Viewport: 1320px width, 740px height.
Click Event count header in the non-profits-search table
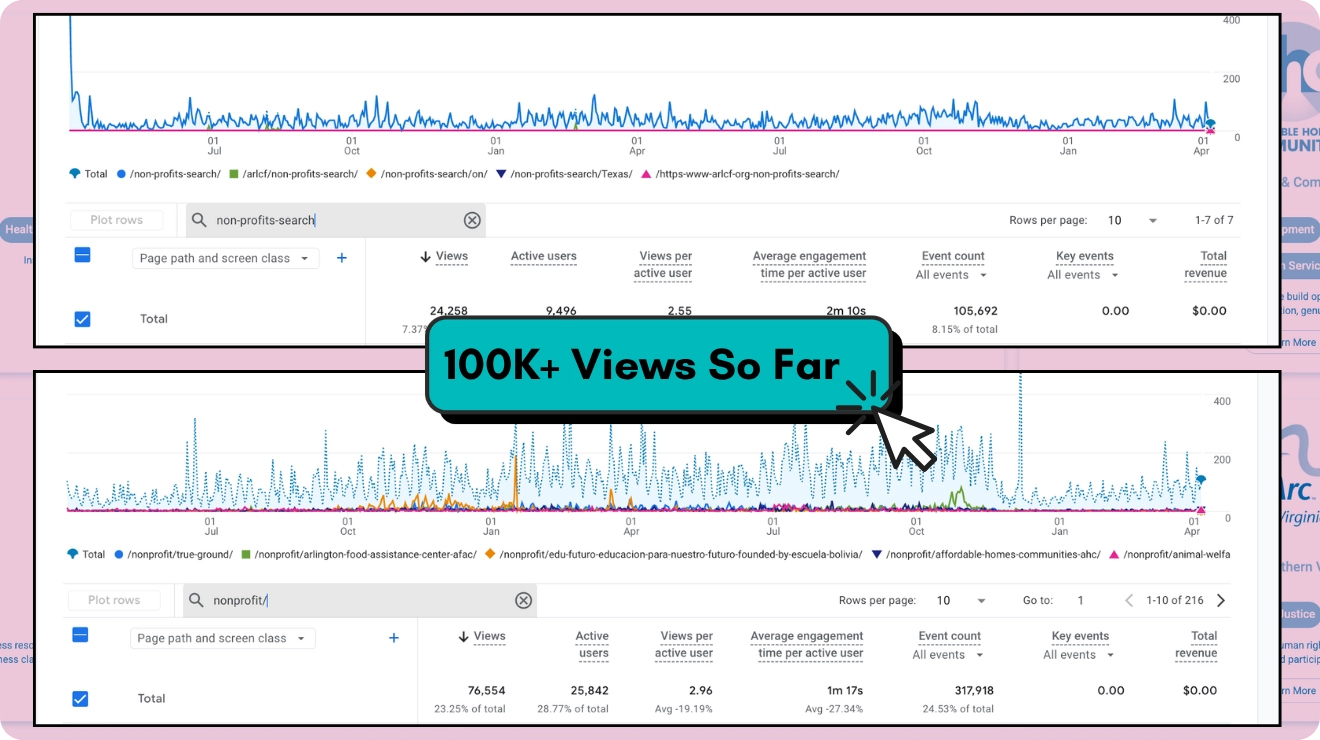(953, 256)
